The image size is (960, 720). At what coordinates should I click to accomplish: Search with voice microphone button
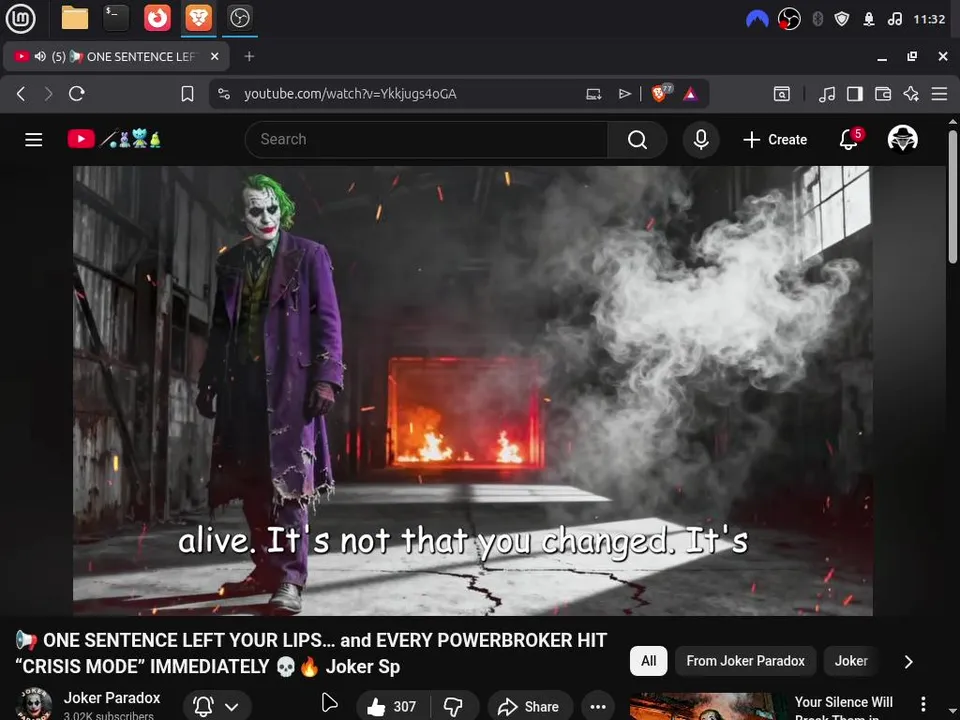701,140
